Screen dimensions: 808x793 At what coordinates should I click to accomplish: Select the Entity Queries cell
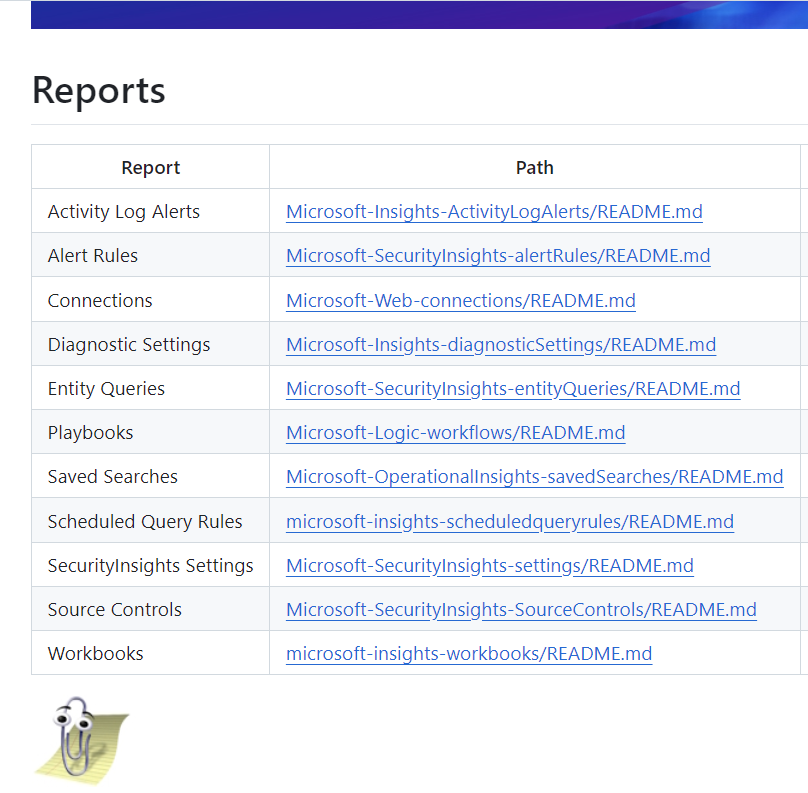click(150, 387)
